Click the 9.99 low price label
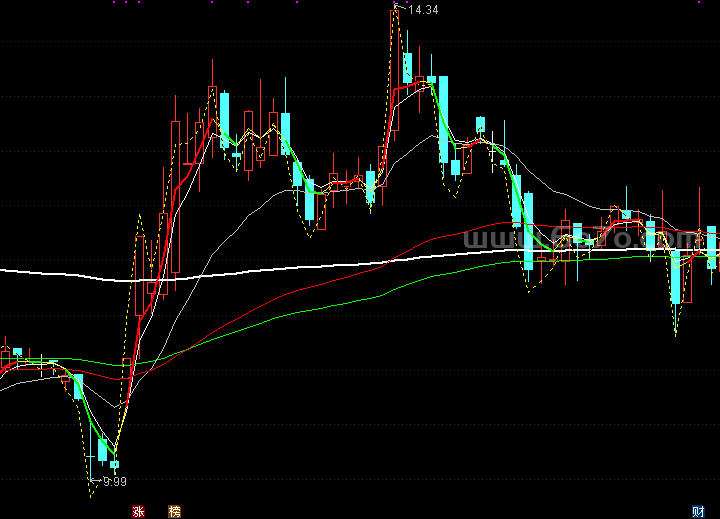 pos(115,481)
